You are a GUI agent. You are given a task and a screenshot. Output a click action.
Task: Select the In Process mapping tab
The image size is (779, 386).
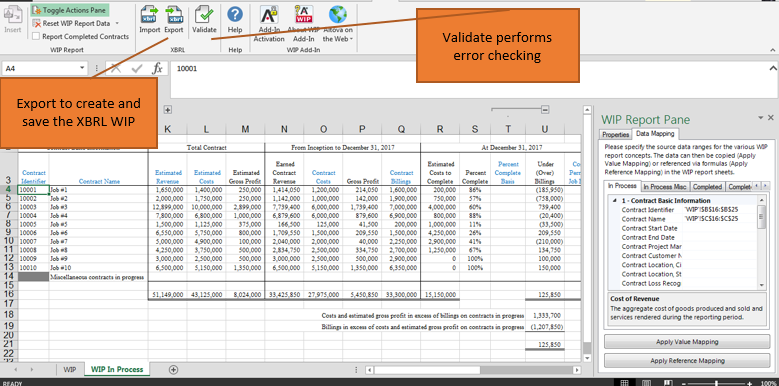[623, 186]
